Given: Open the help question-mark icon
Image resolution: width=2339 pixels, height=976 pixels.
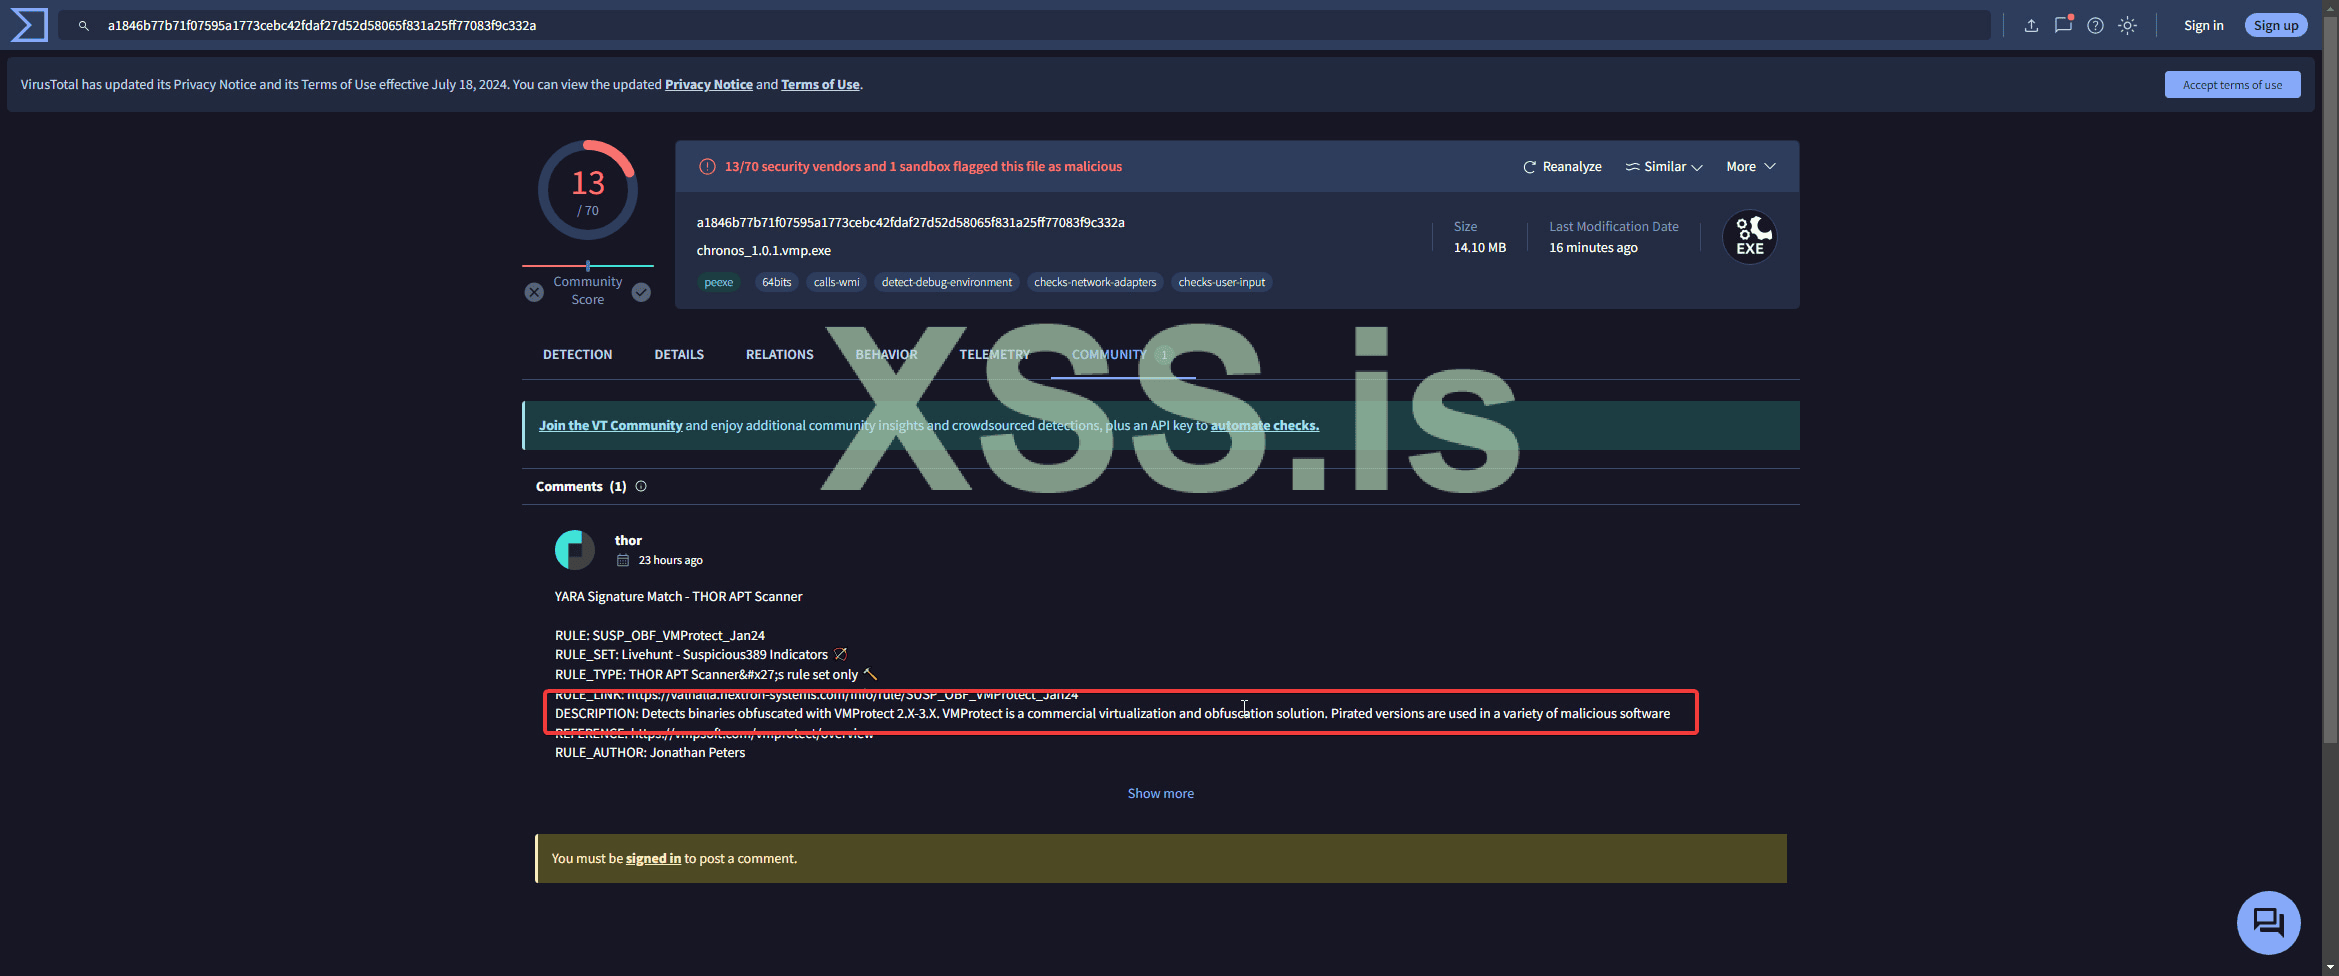Looking at the screenshot, I should tap(2095, 26).
